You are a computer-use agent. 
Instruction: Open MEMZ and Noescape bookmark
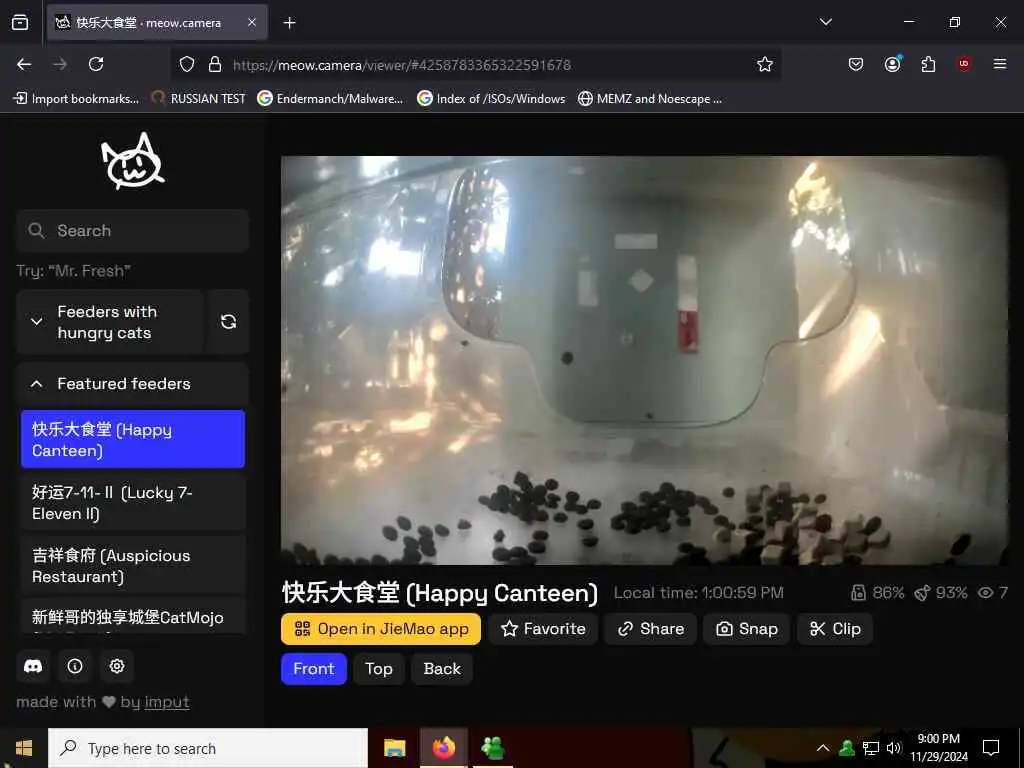(650, 99)
